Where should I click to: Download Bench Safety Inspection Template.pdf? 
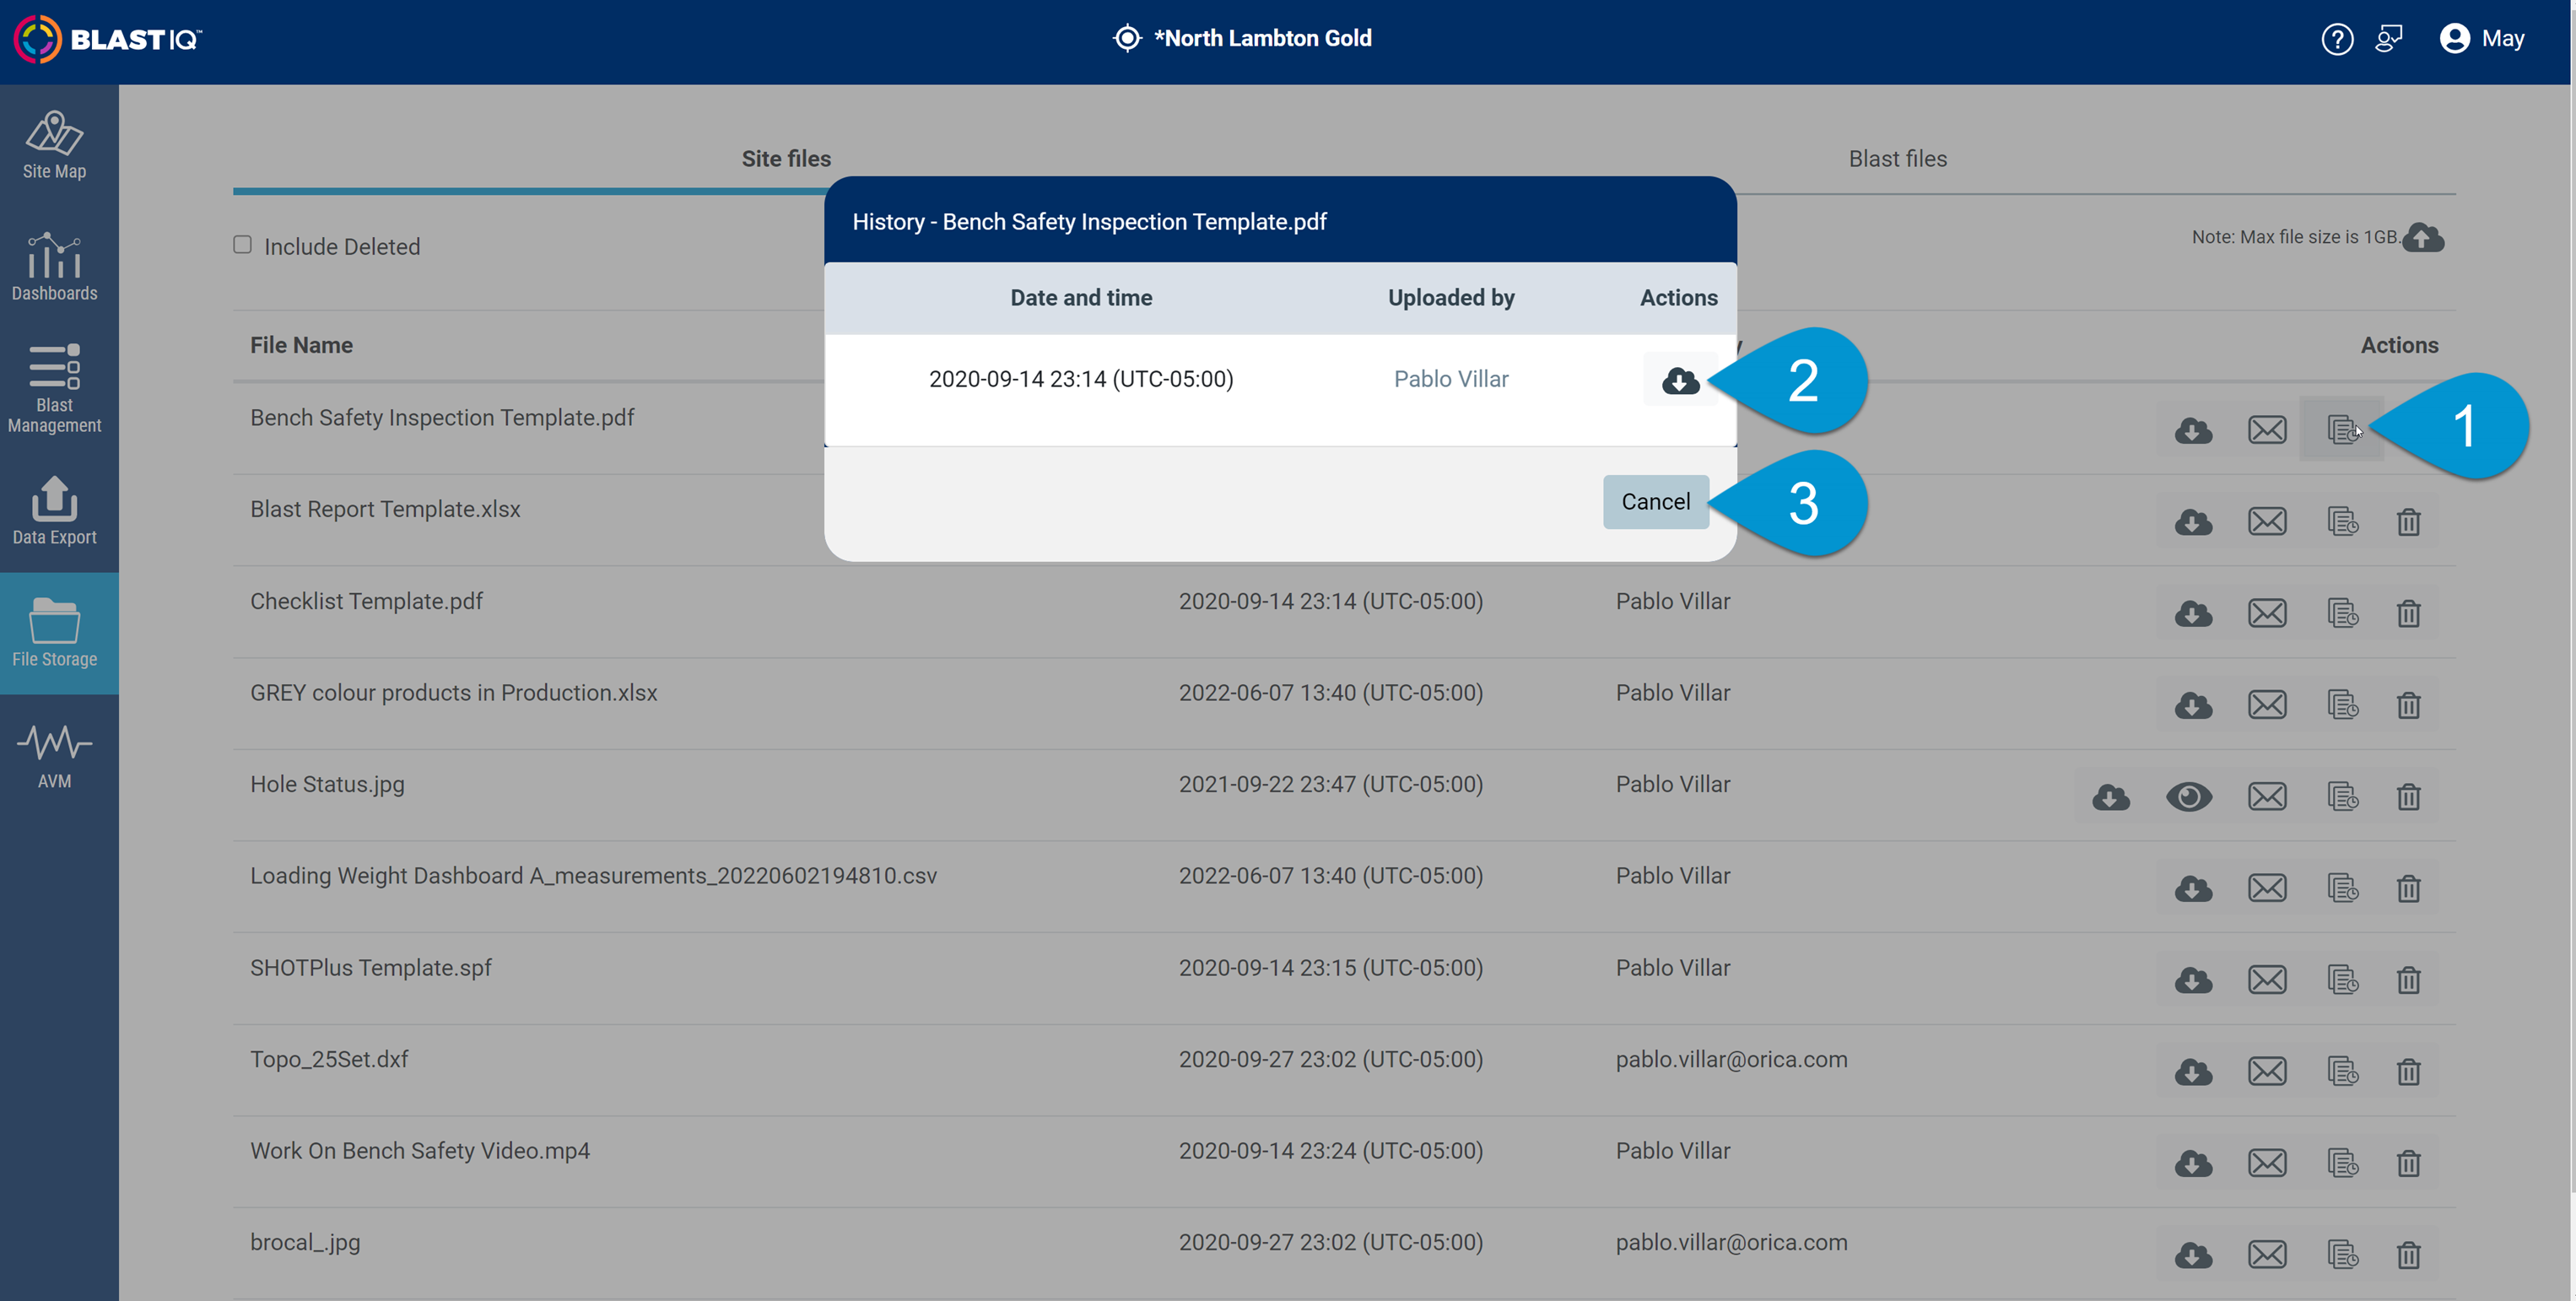(2193, 430)
